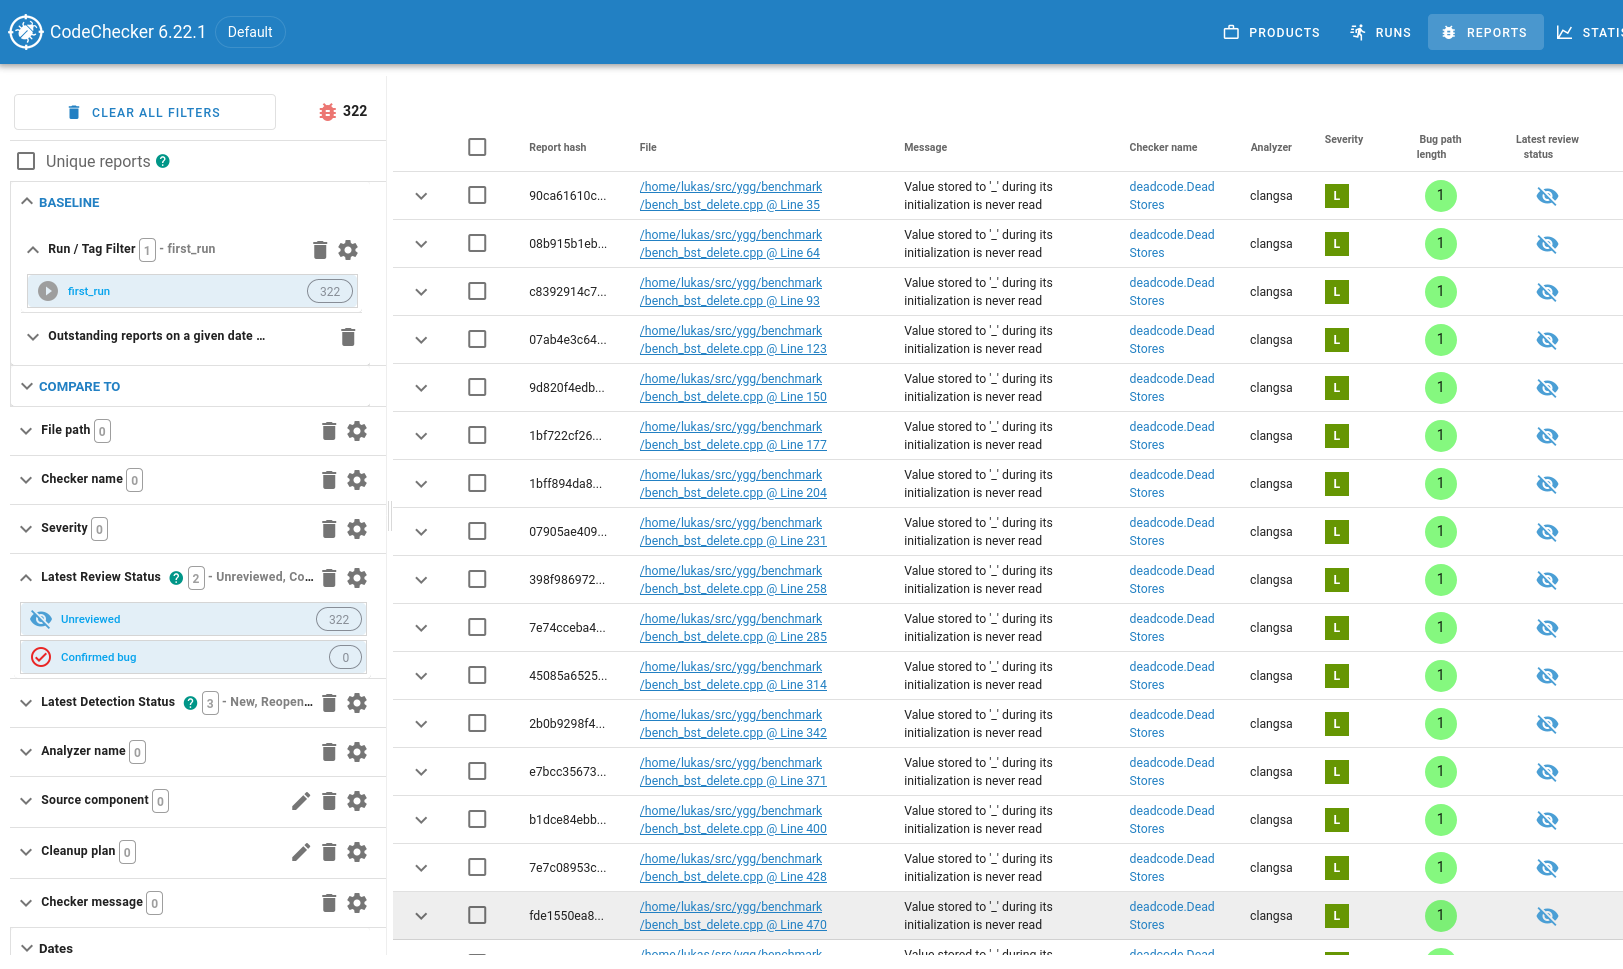The width and height of the screenshot is (1623, 969).
Task: Open the REPORTS tab
Action: tap(1485, 33)
